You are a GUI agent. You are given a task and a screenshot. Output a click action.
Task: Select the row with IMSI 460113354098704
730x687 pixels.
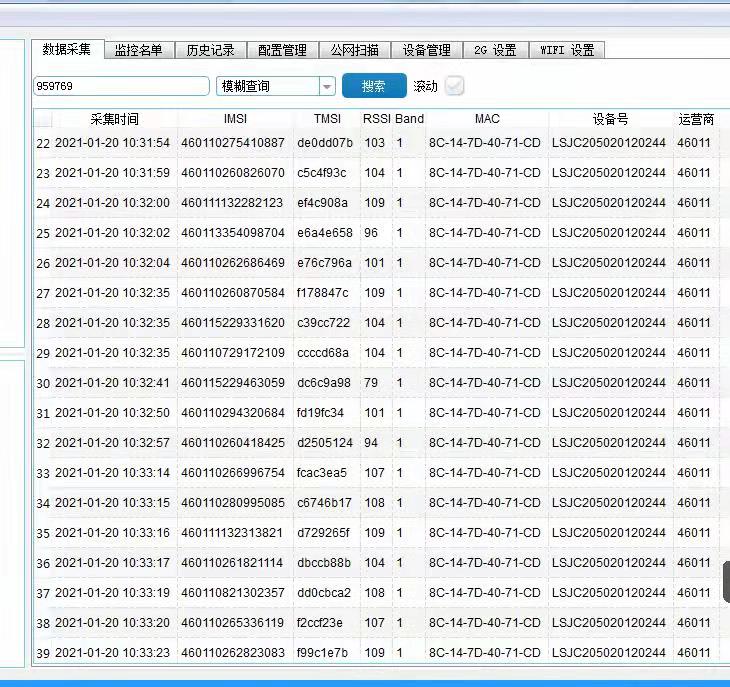coord(233,233)
